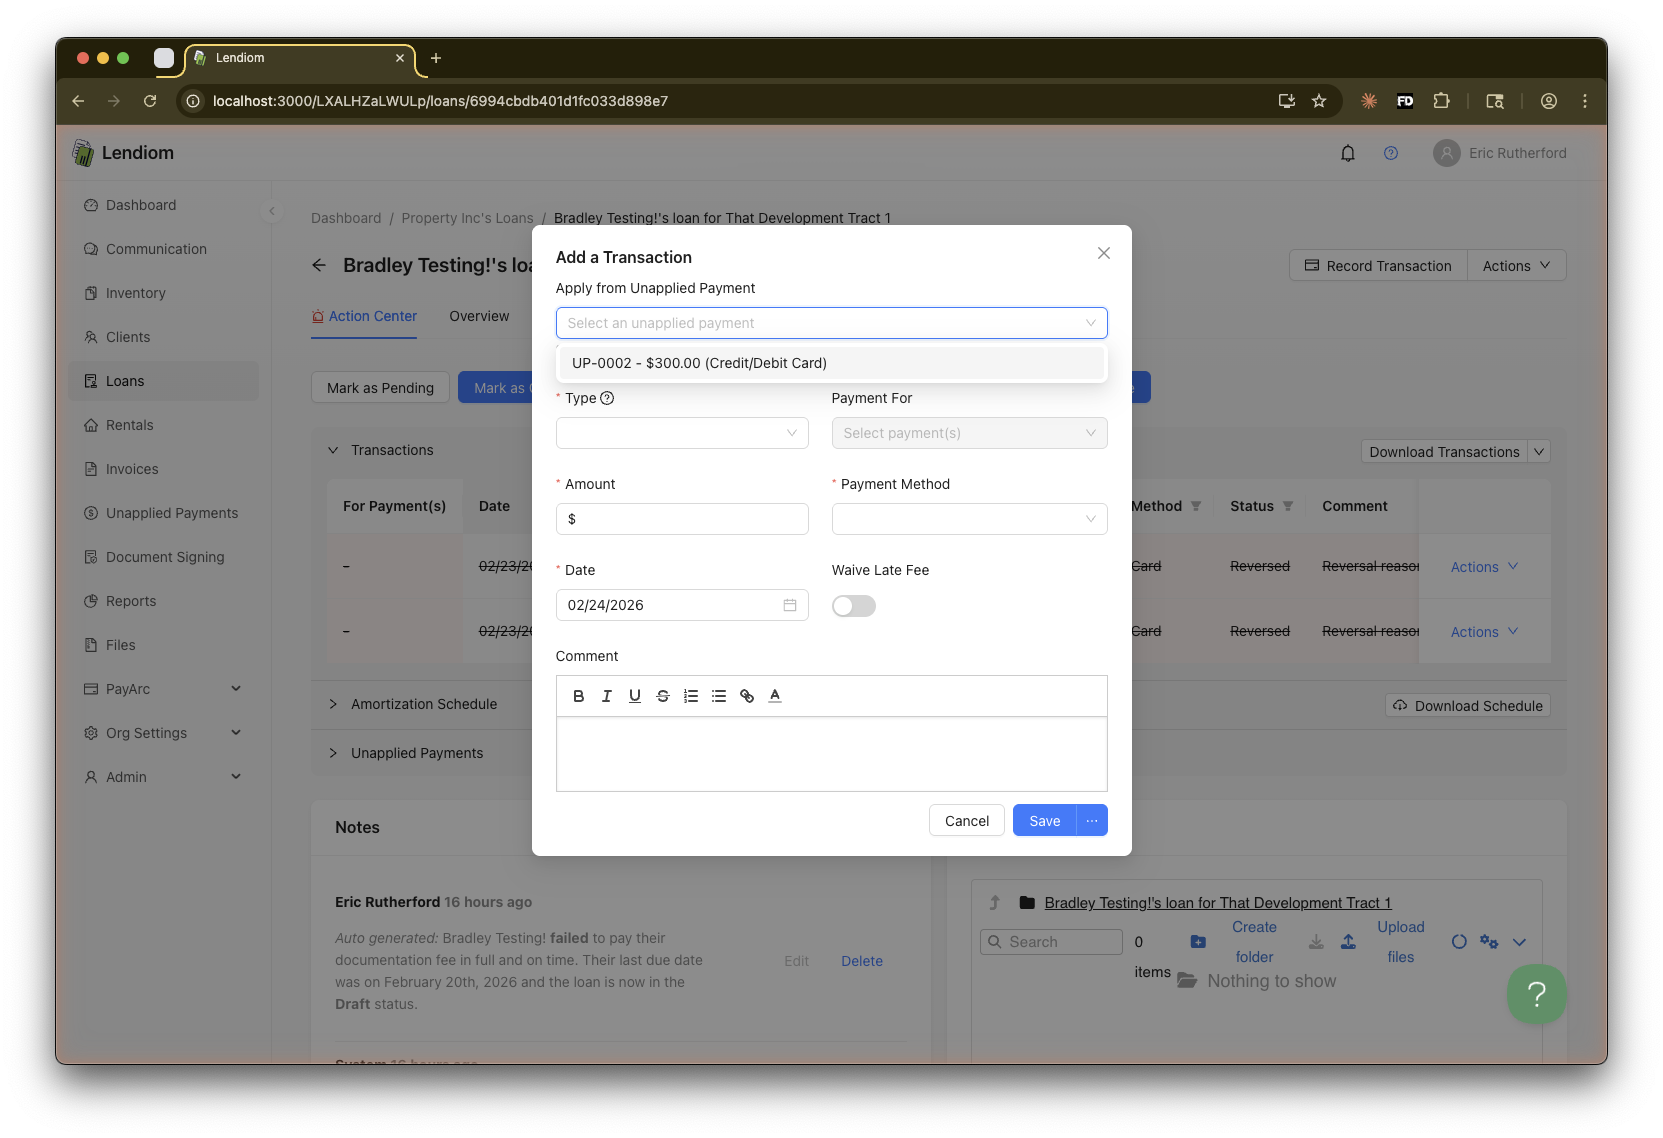Click Mark as Pending button
The image size is (1663, 1138).
pyautogui.click(x=380, y=388)
